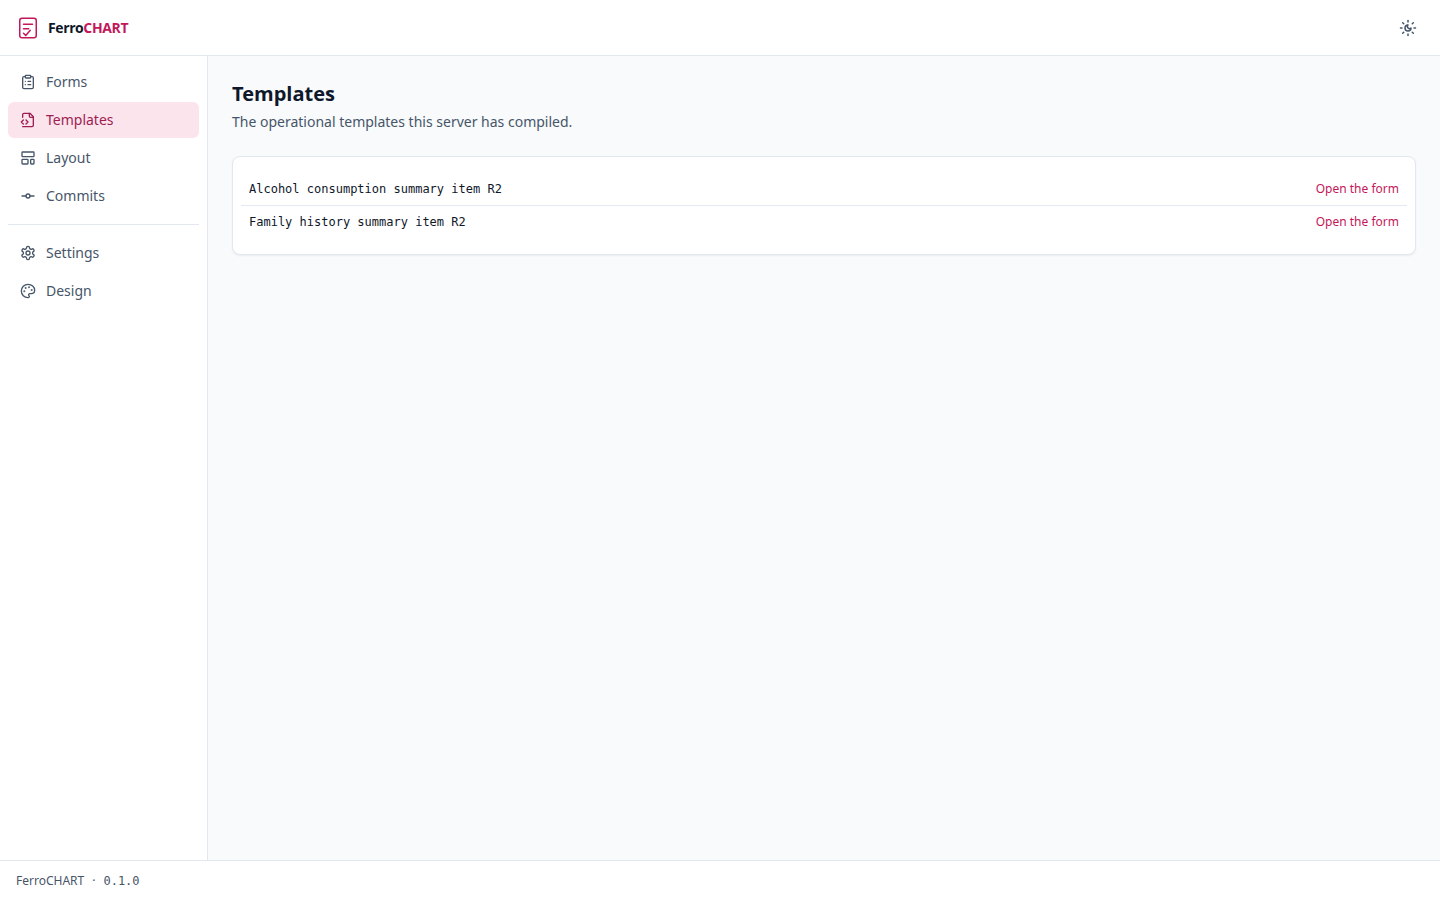The image size is (1440, 900).
Task: Open the Settings menu item
Action: pyautogui.click(x=103, y=253)
